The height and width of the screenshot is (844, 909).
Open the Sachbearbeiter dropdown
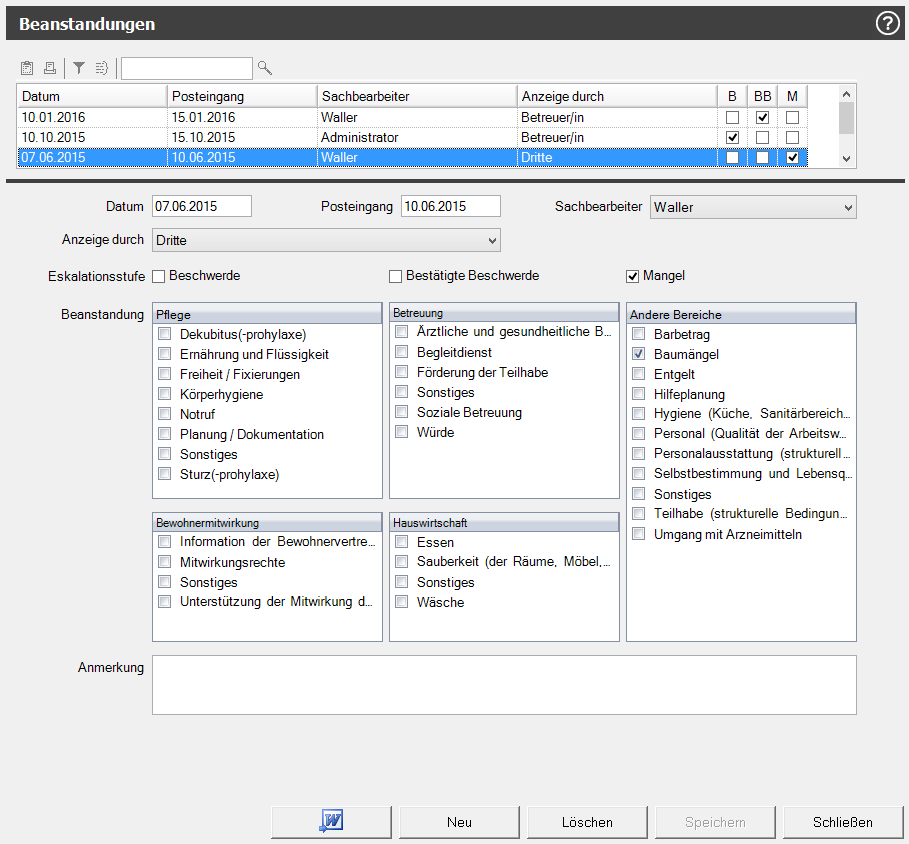pos(753,207)
